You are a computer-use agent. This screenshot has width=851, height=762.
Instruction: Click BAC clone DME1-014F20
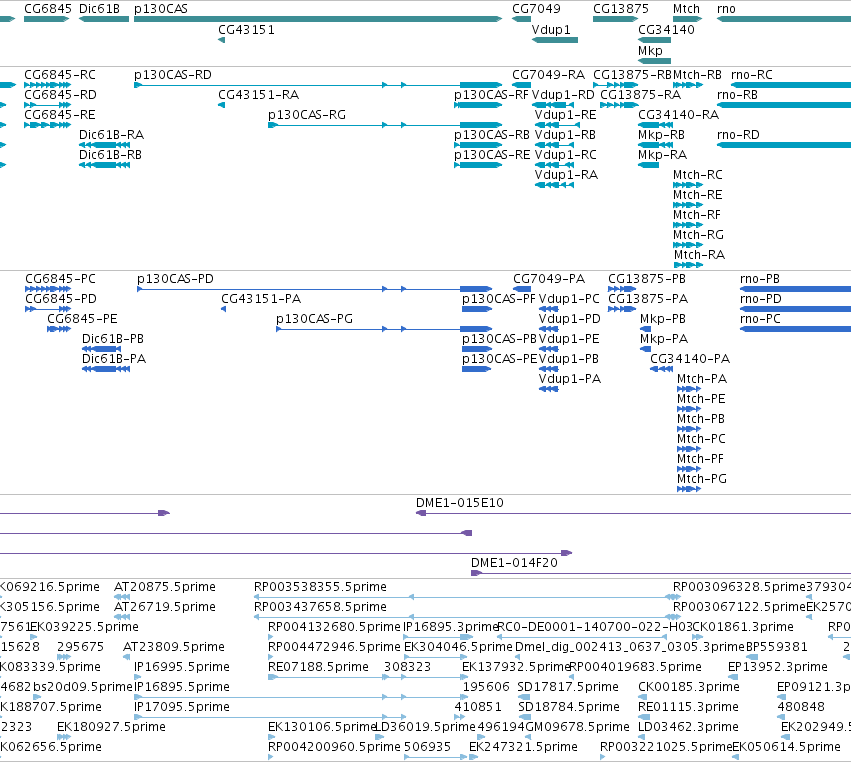[661, 573]
